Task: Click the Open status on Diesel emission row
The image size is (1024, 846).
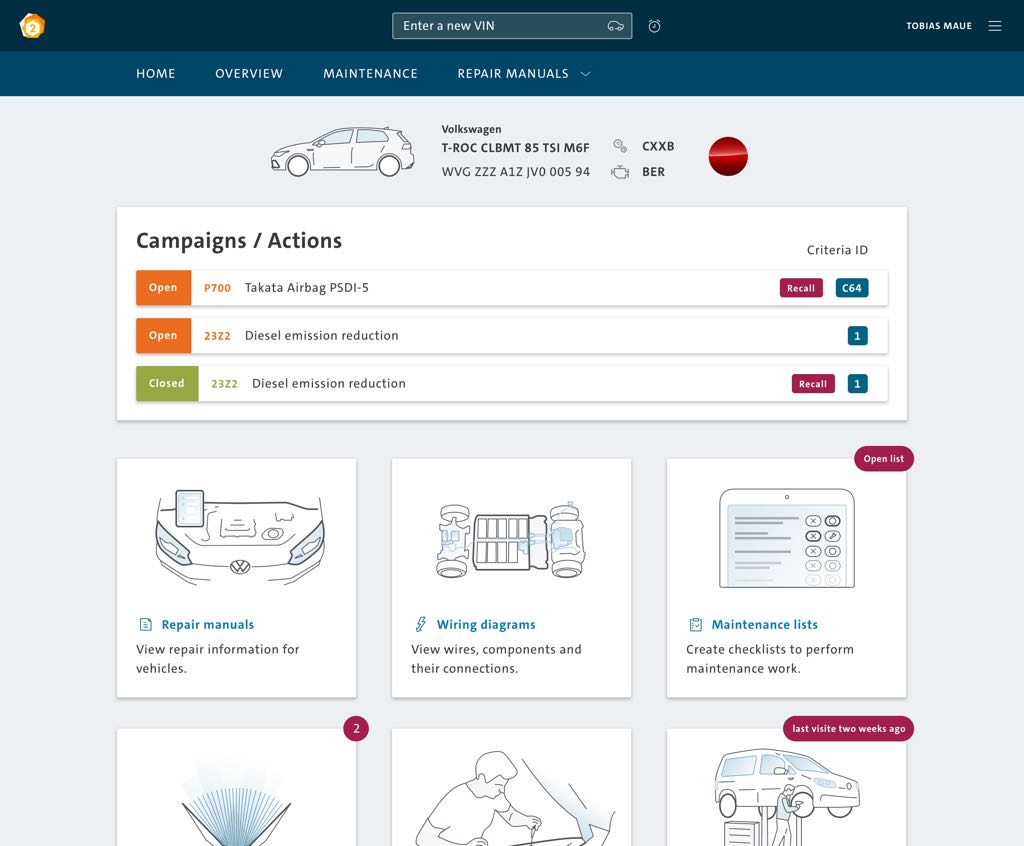Action: (x=163, y=336)
